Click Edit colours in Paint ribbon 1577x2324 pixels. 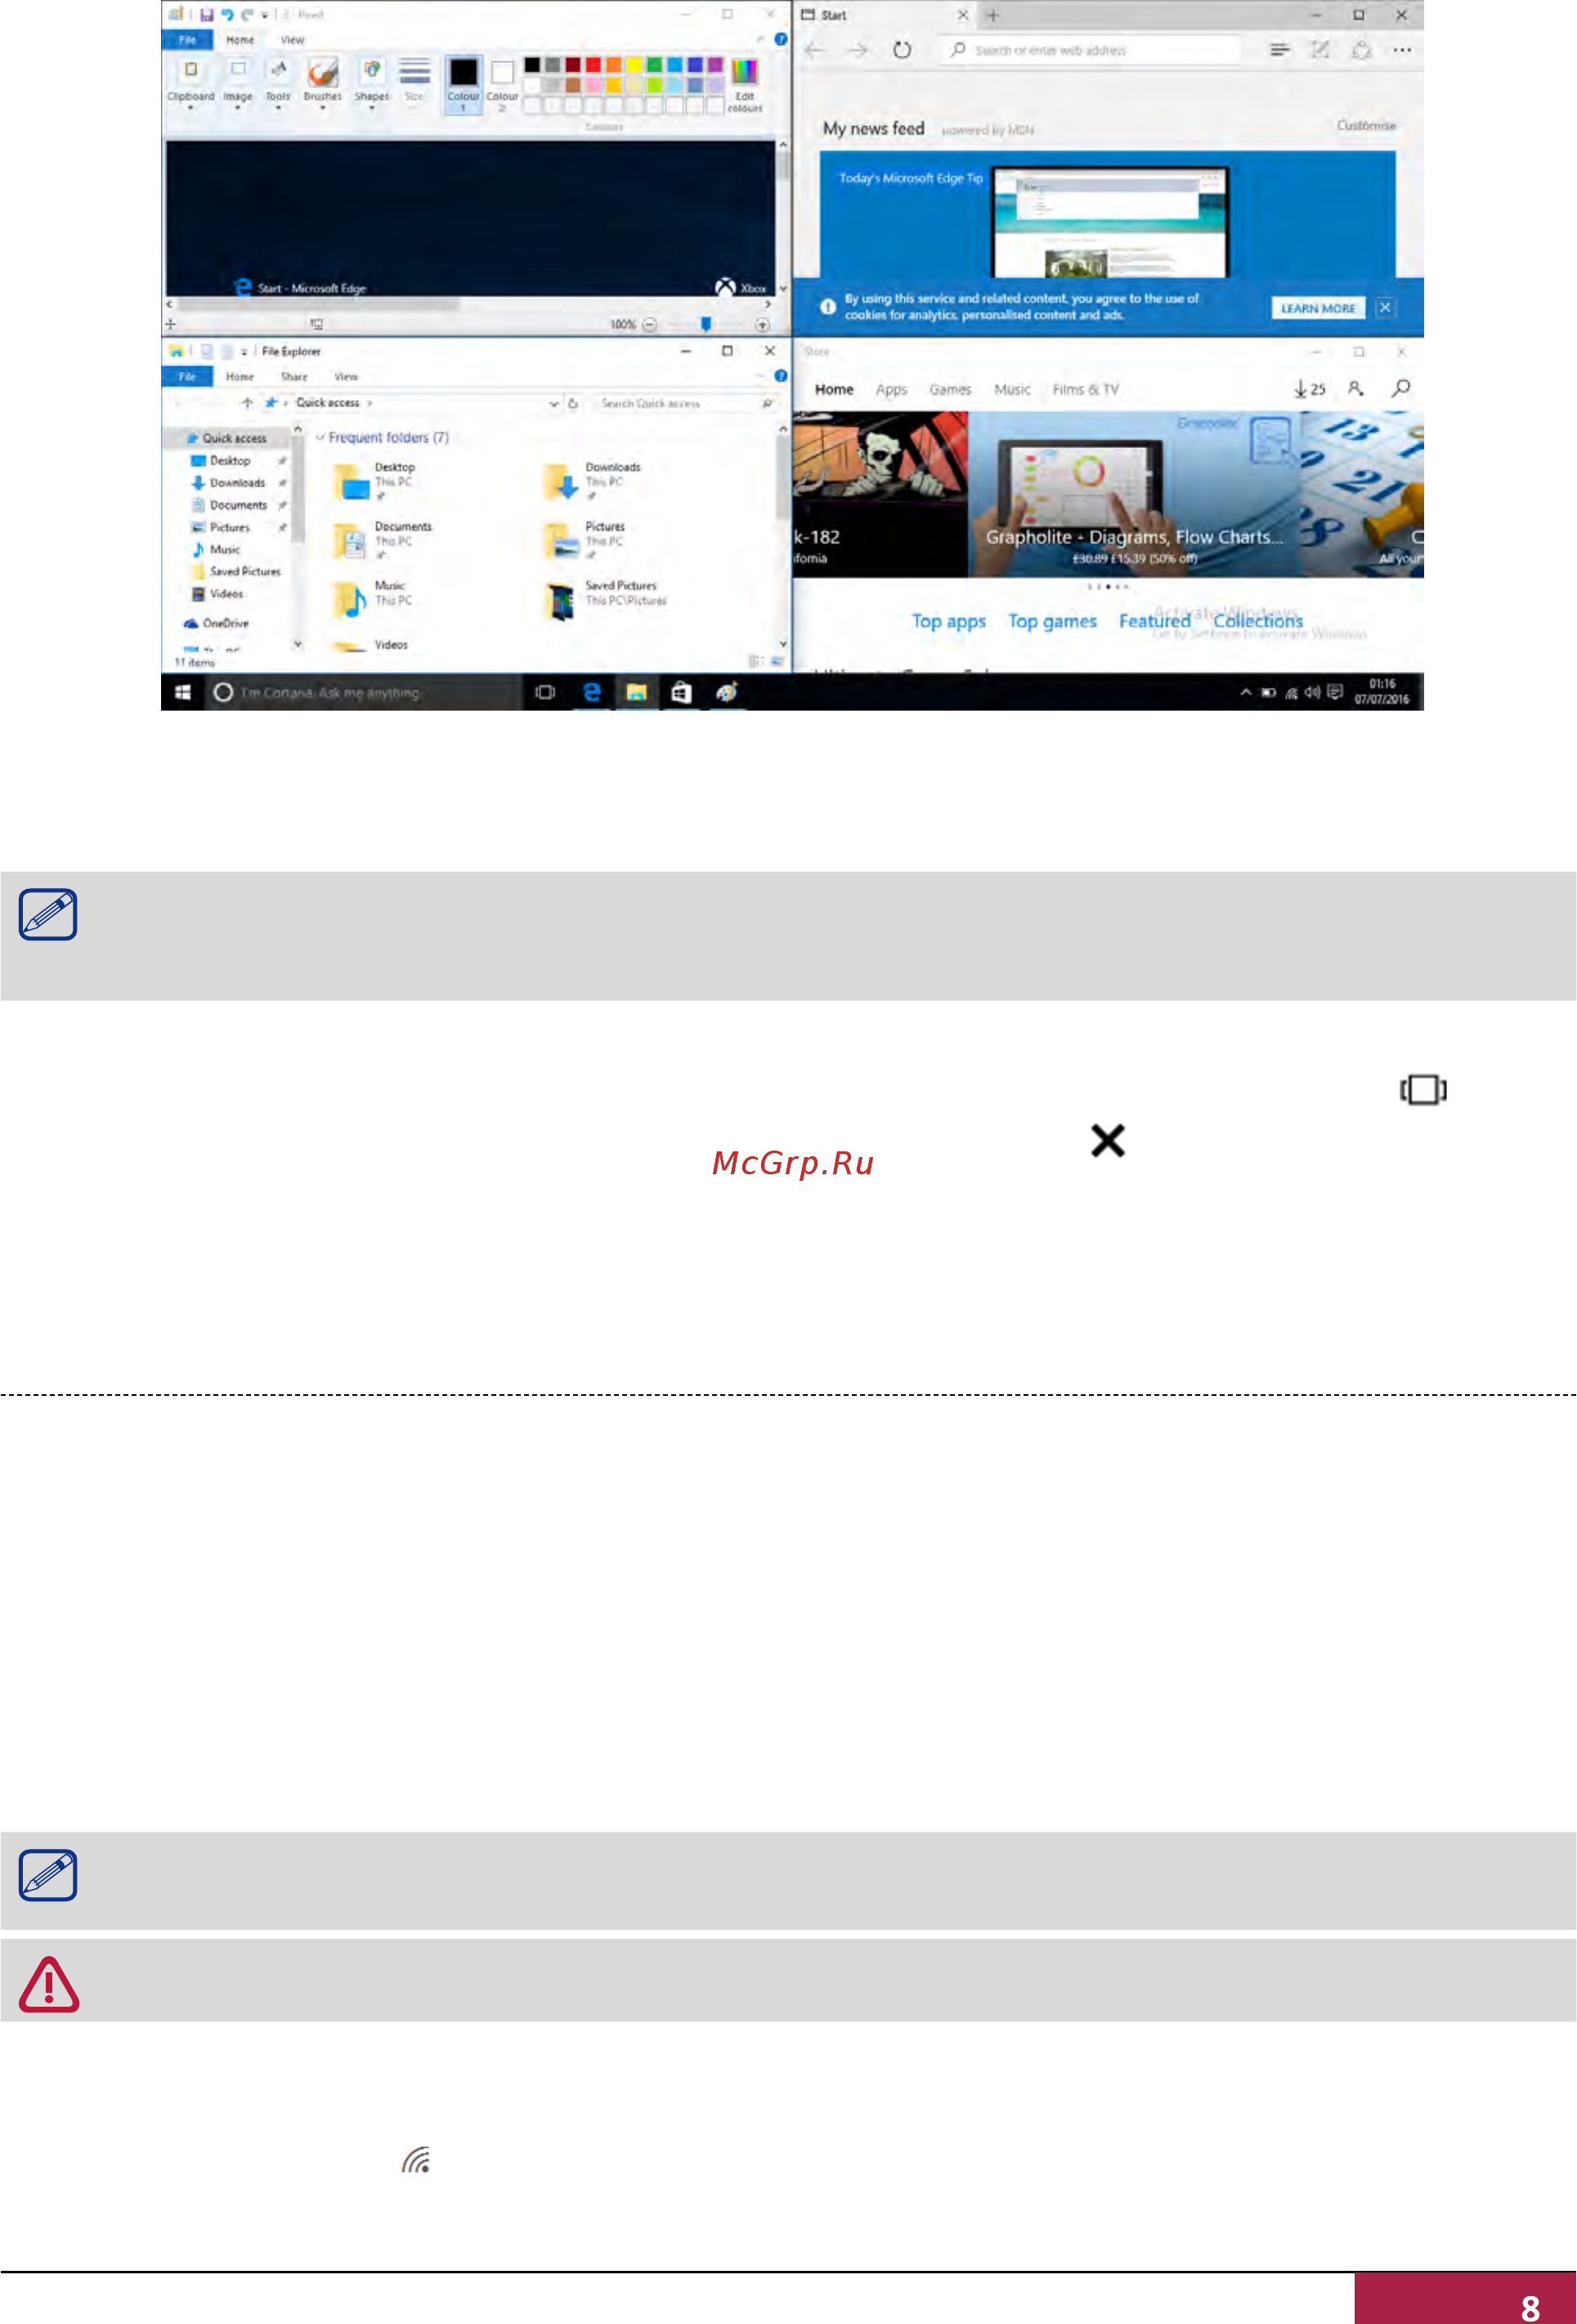point(744,84)
